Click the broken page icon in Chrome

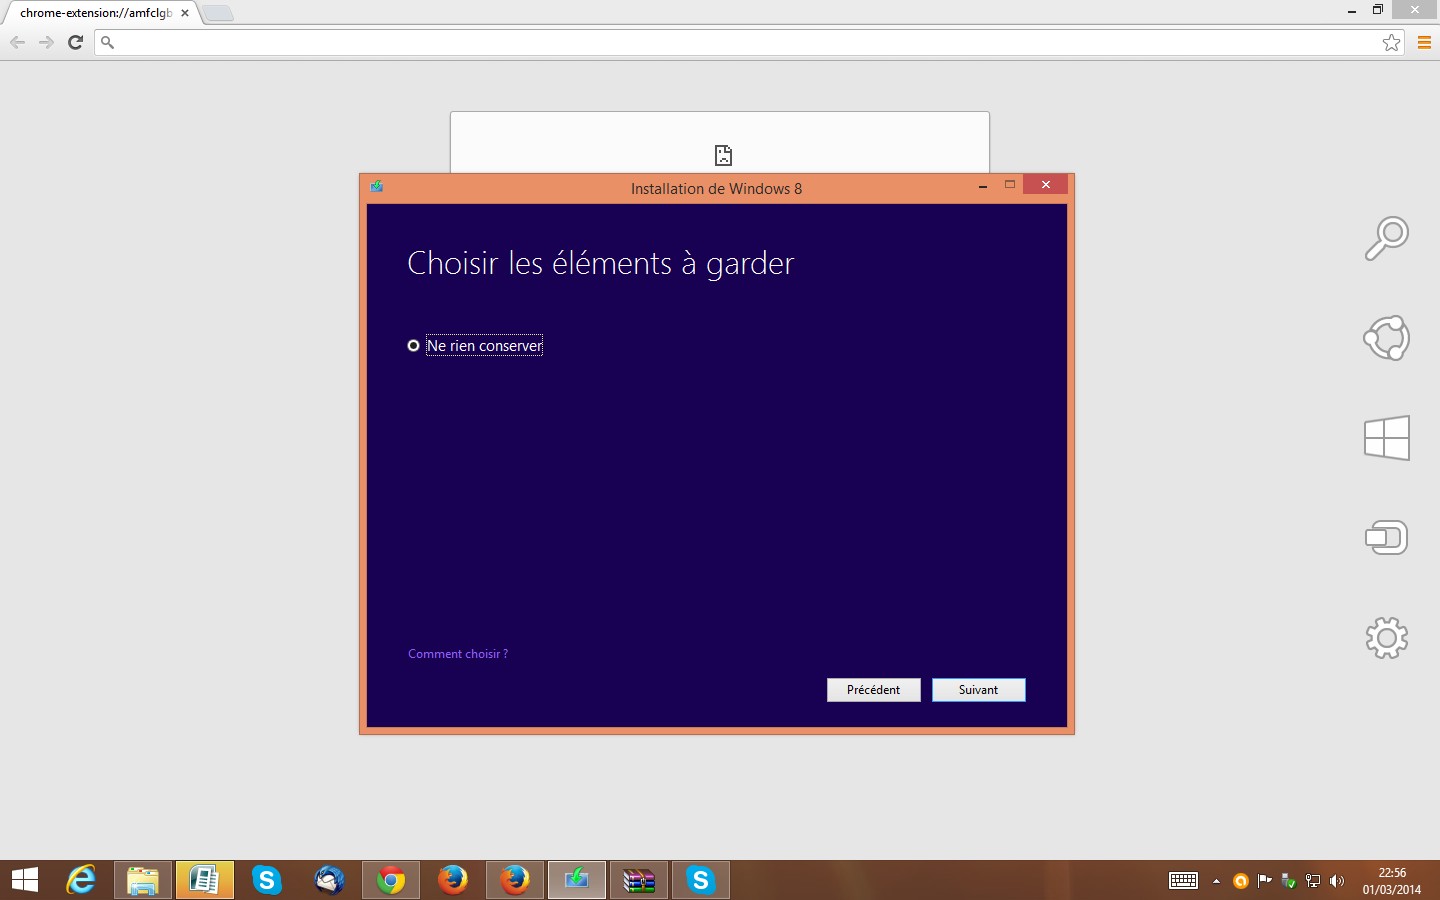[723, 155]
